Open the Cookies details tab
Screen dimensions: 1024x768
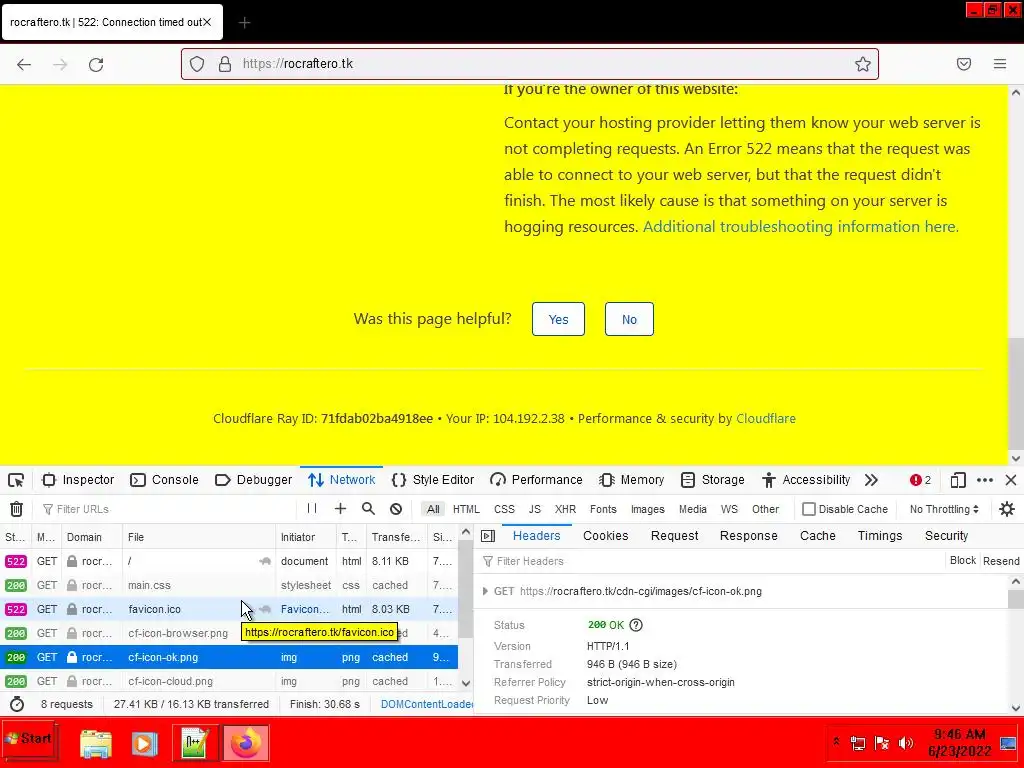(605, 536)
